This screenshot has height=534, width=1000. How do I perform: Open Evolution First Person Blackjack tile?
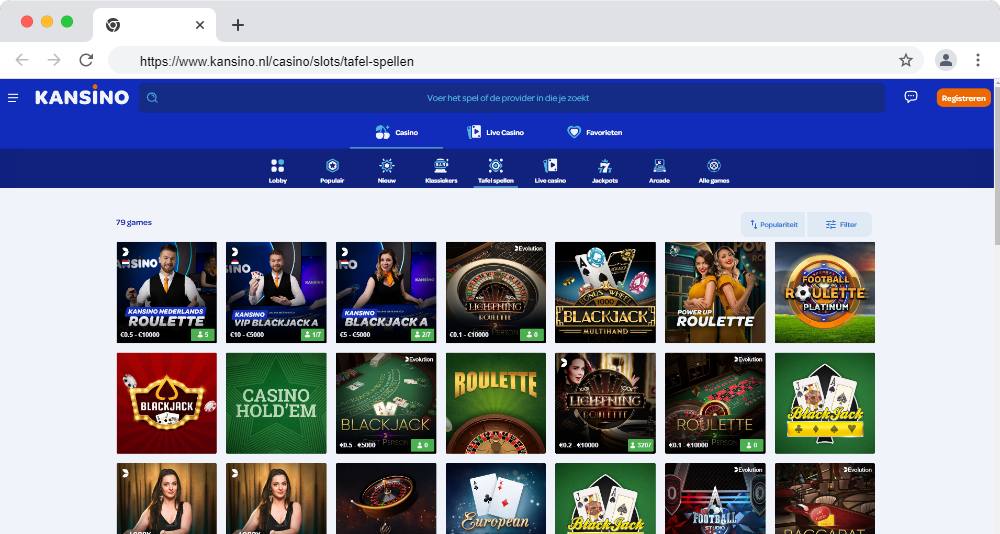(386, 403)
